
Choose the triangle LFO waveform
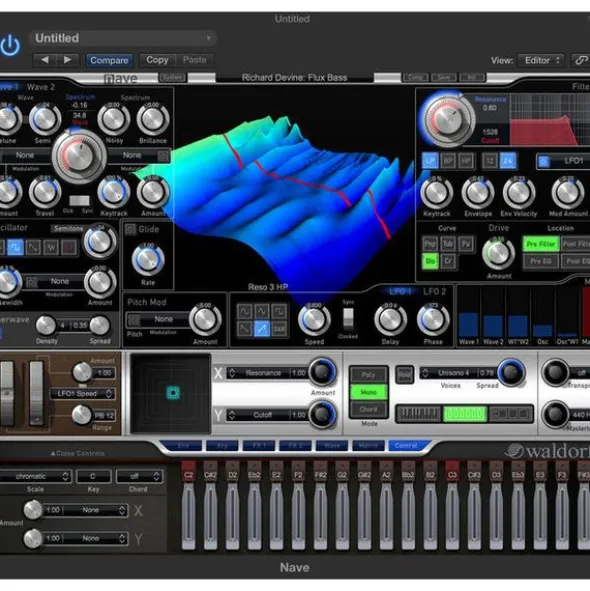pyautogui.click(x=262, y=312)
